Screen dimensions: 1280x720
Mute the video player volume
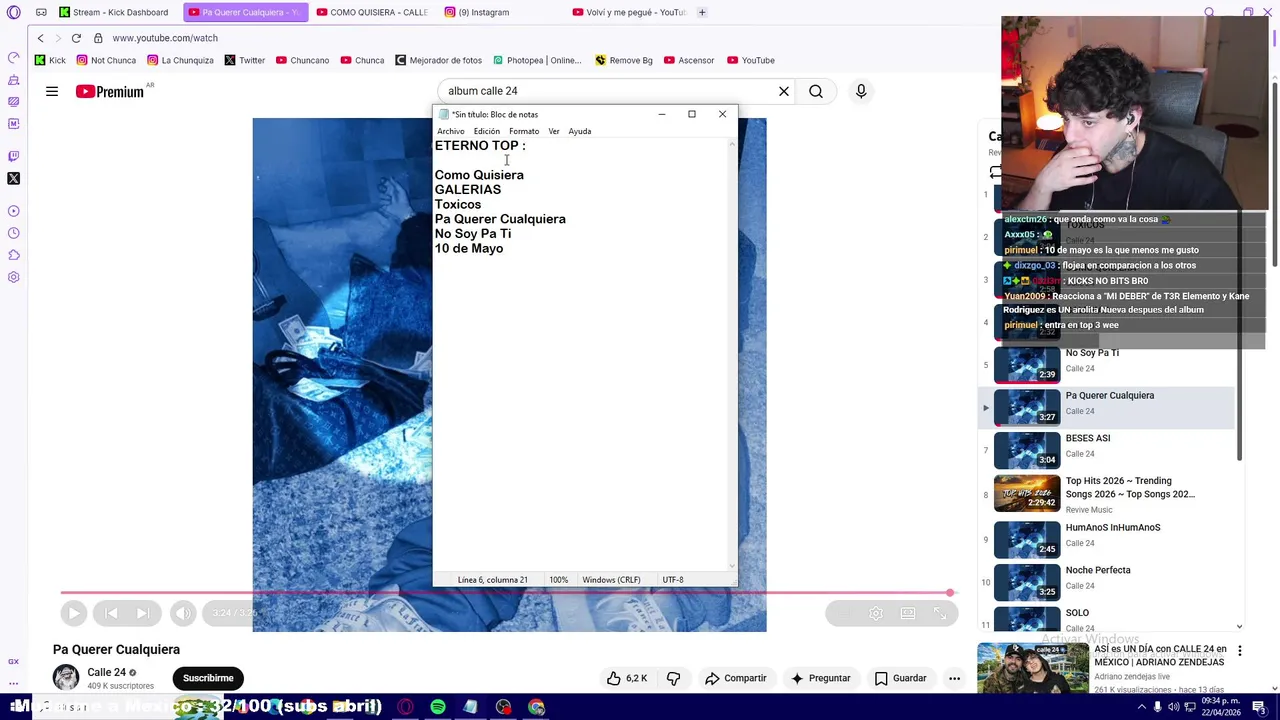pyautogui.click(x=182, y=613)
